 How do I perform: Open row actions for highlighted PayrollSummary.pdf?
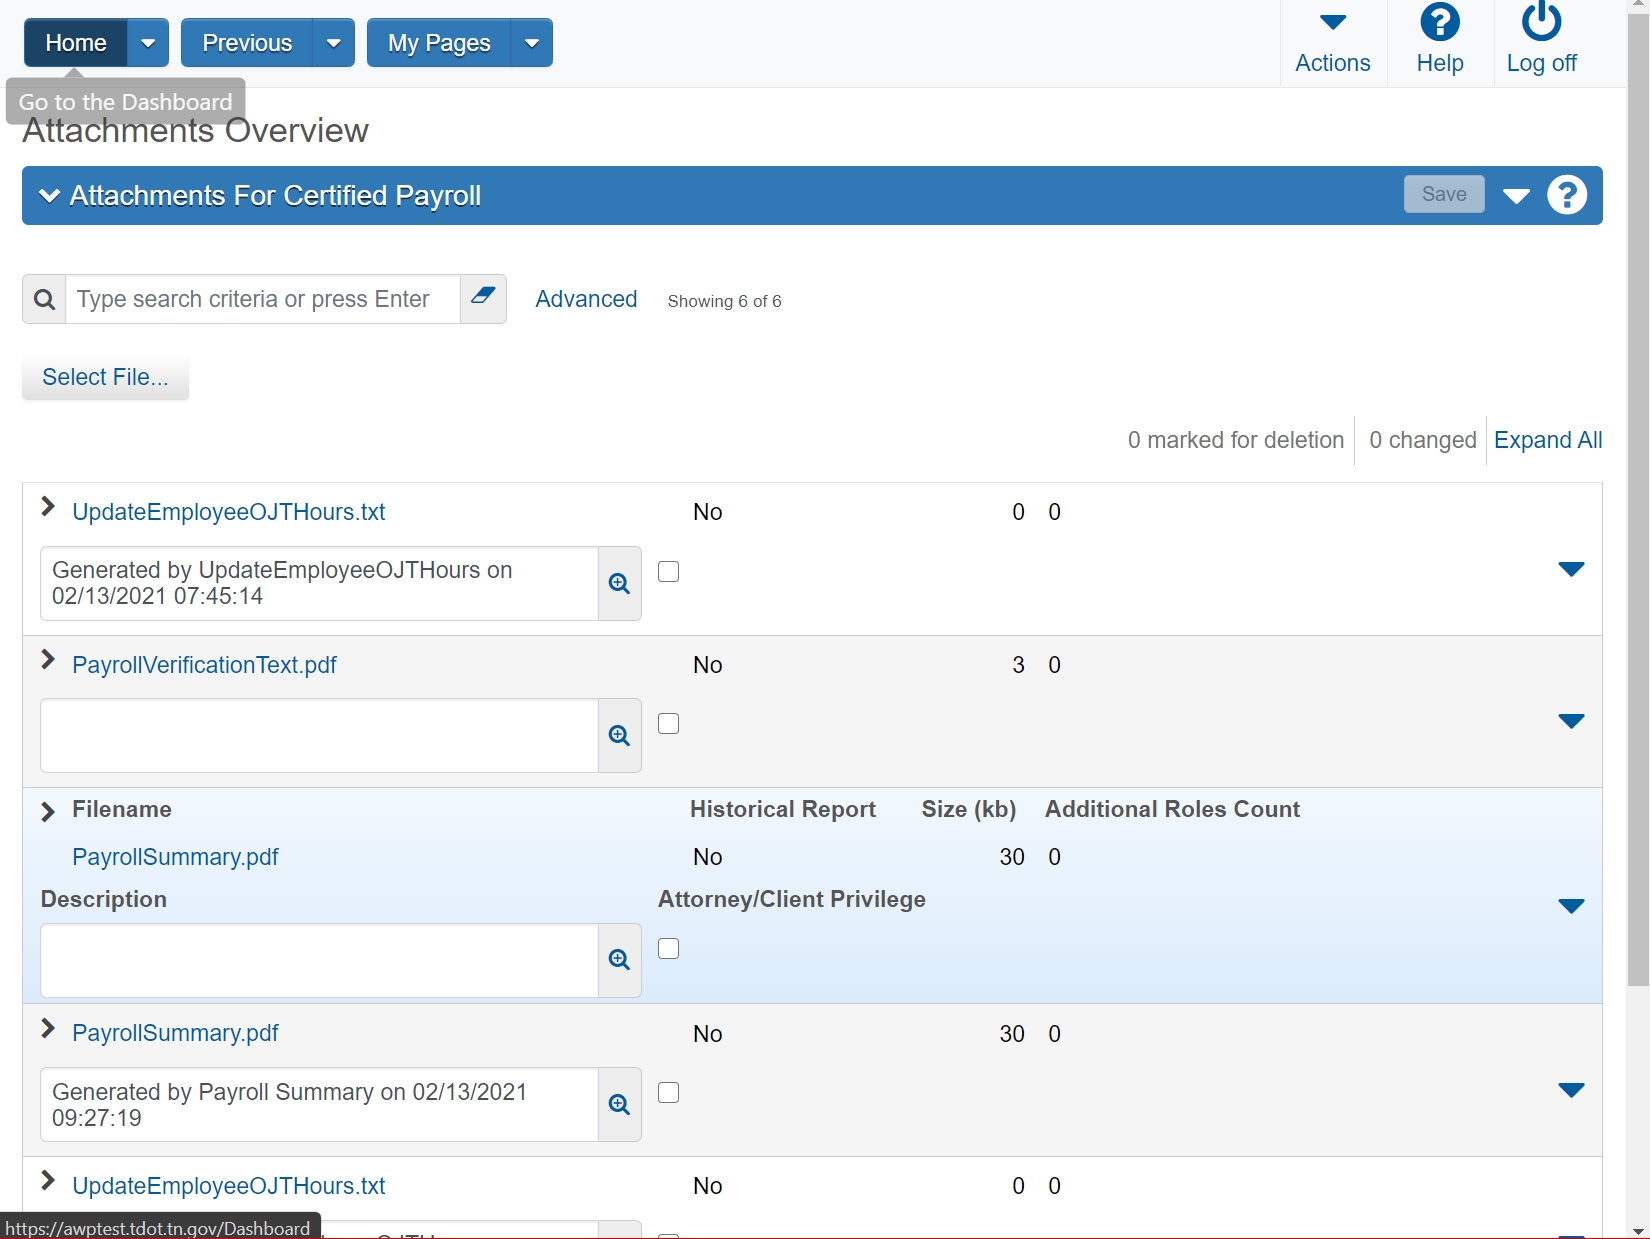(x=1571, y=906)
